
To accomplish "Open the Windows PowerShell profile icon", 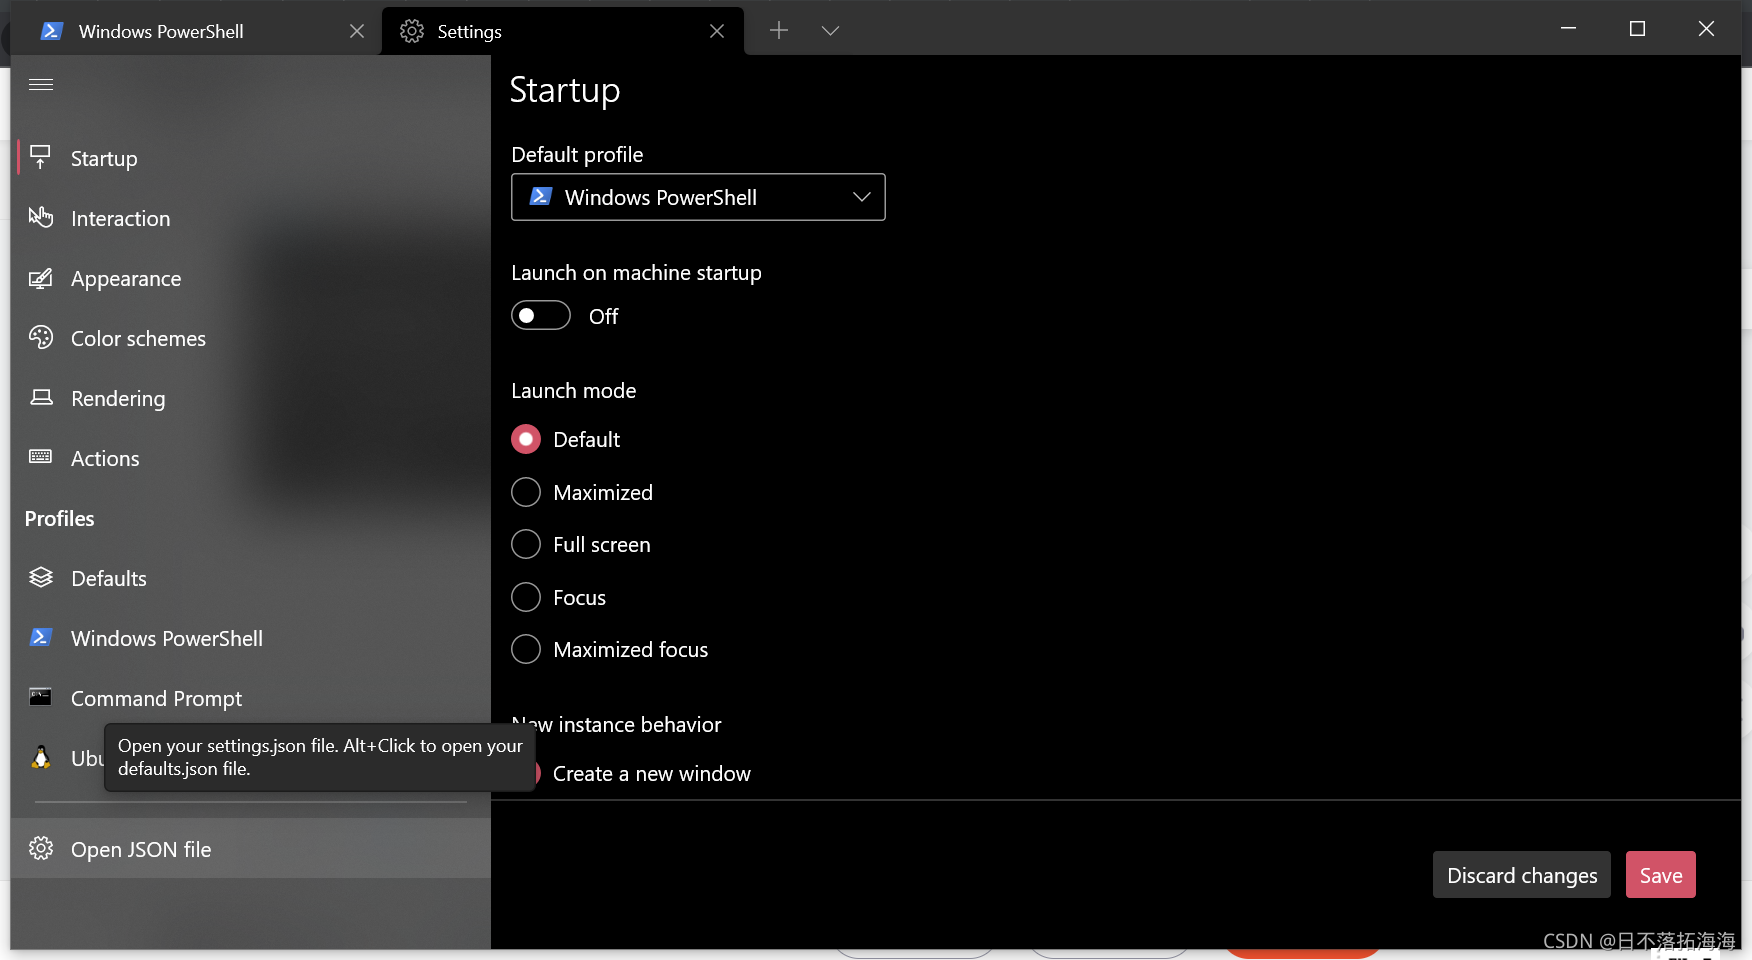I will 41,637.
